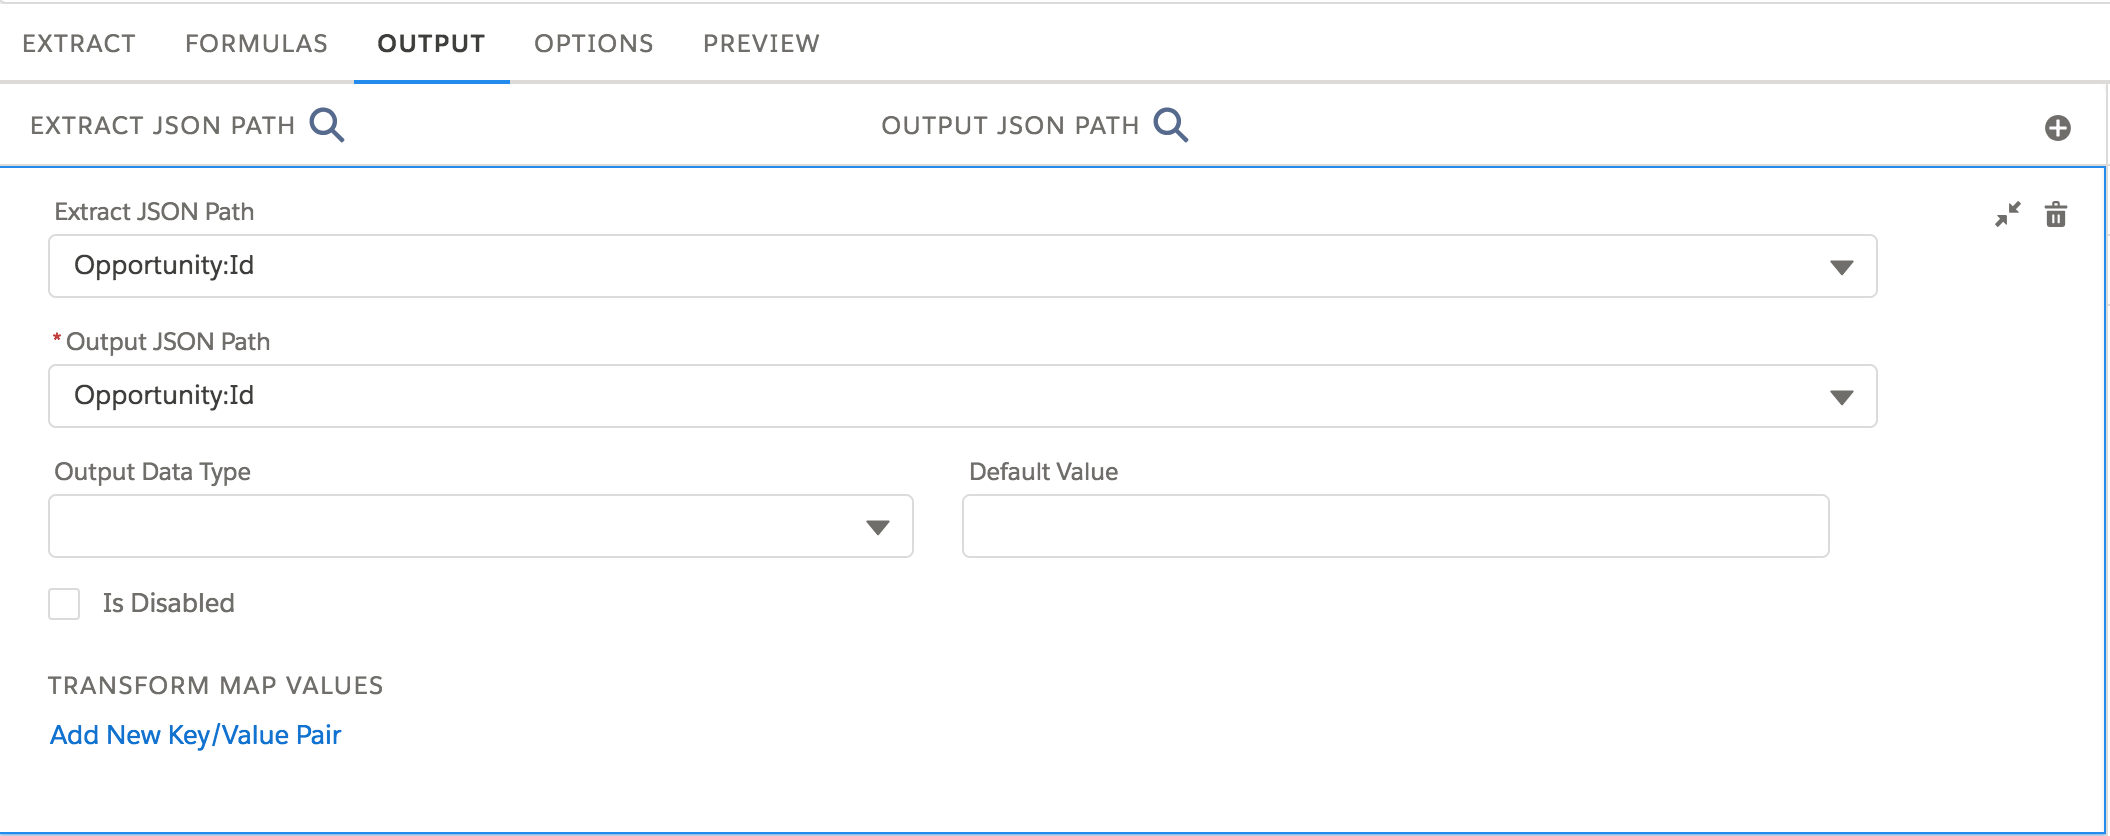Select the OUTPUT tab
The image size is (2110, 836).
pyautogui.click(x=431, y=44)
